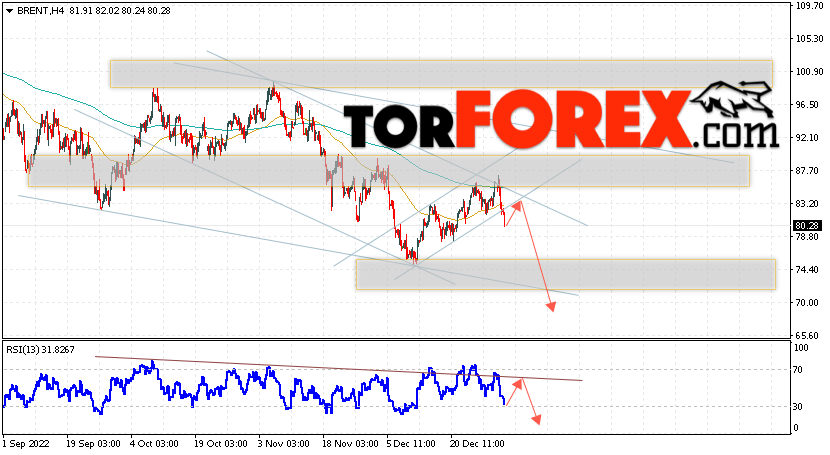Click the 65.60 price axis label
Image resolution: width=830 pixels, height=455 pixels.
point(809,335)
